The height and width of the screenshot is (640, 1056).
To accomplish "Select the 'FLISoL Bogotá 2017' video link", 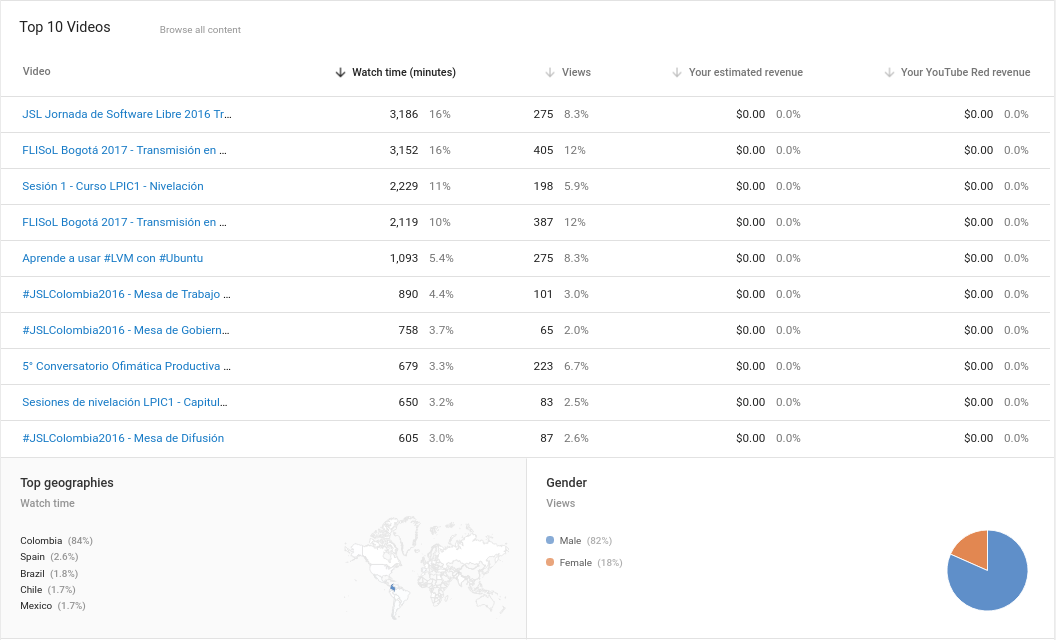I will point(125,150).
